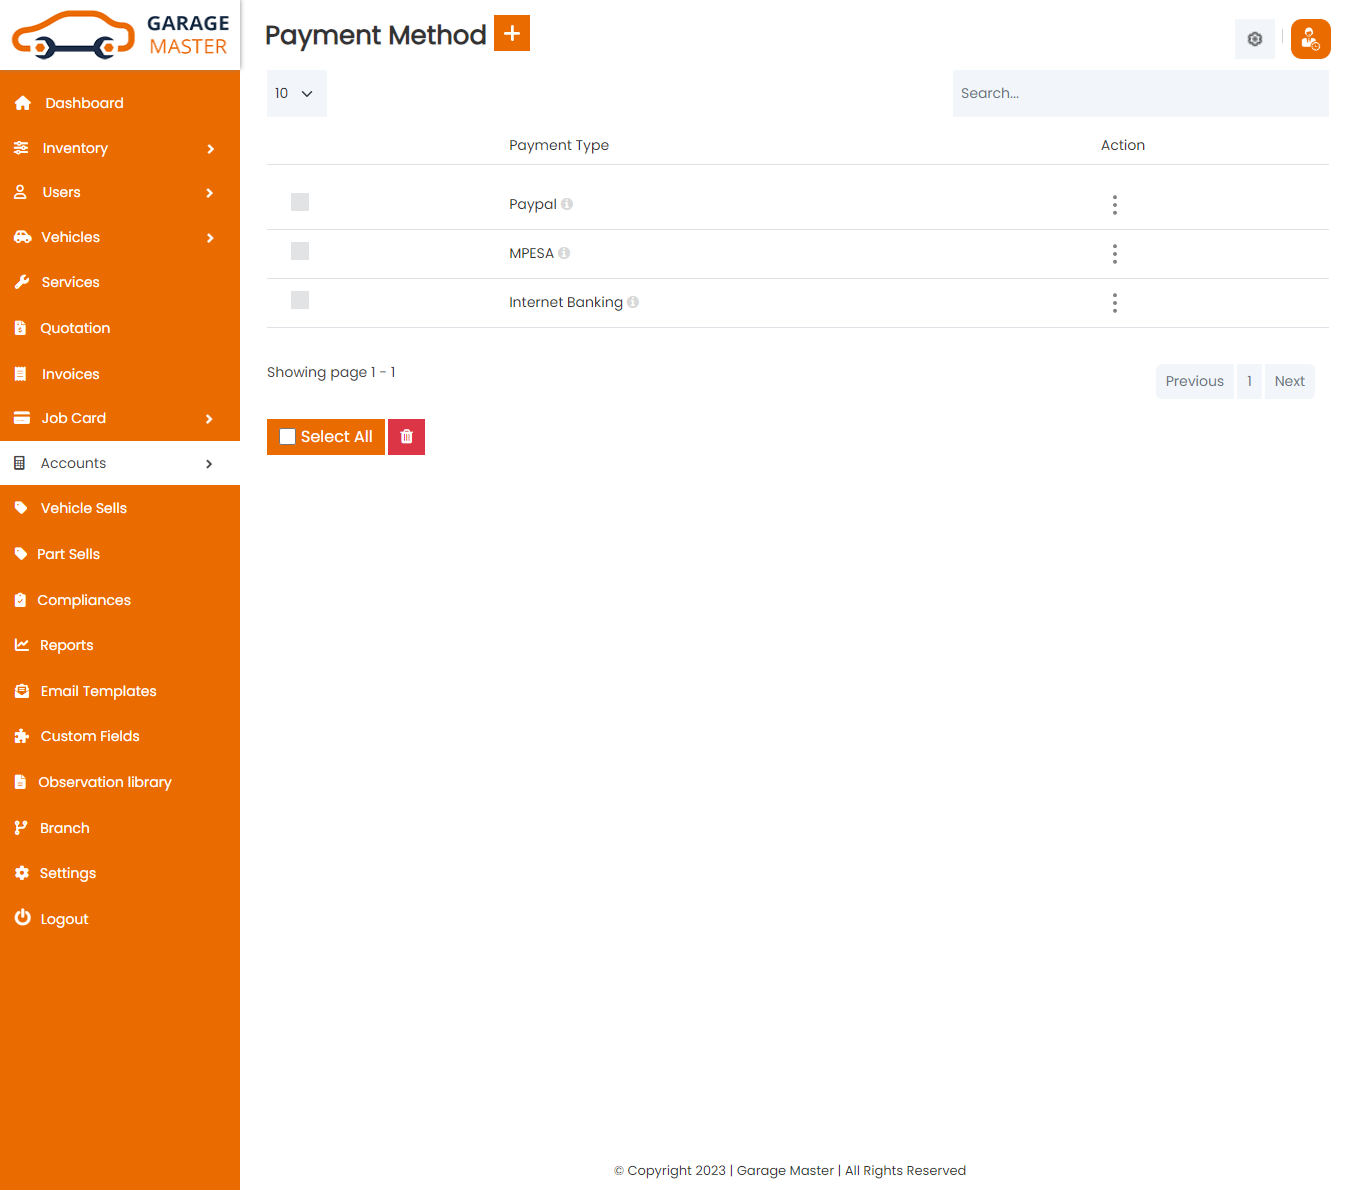Click the user profile icon top right
Screen dimensions: 1366x1190
[1310, 39]
